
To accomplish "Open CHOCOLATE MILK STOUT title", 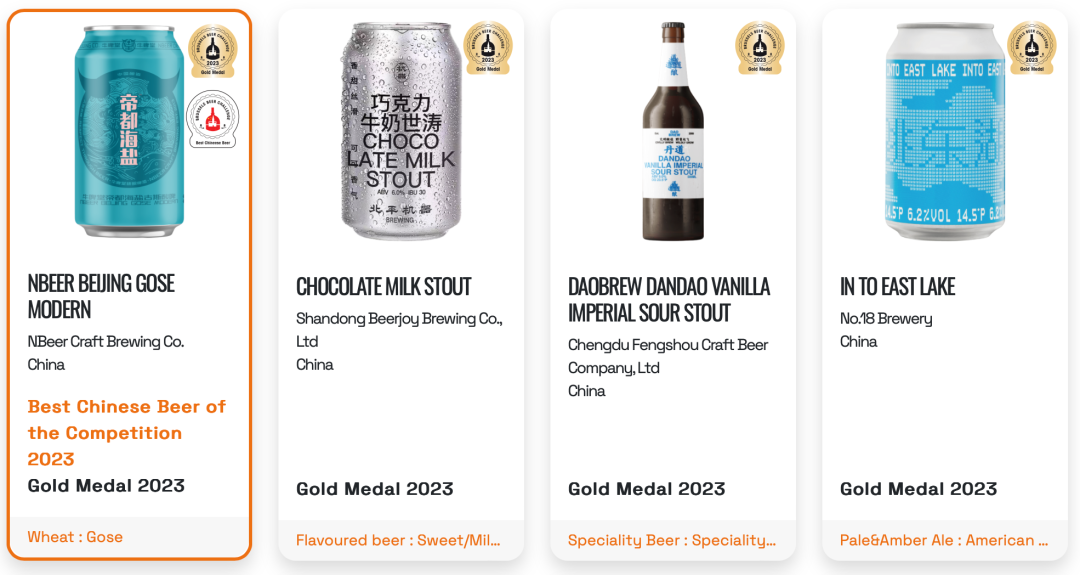I will (x=384, y=286).
